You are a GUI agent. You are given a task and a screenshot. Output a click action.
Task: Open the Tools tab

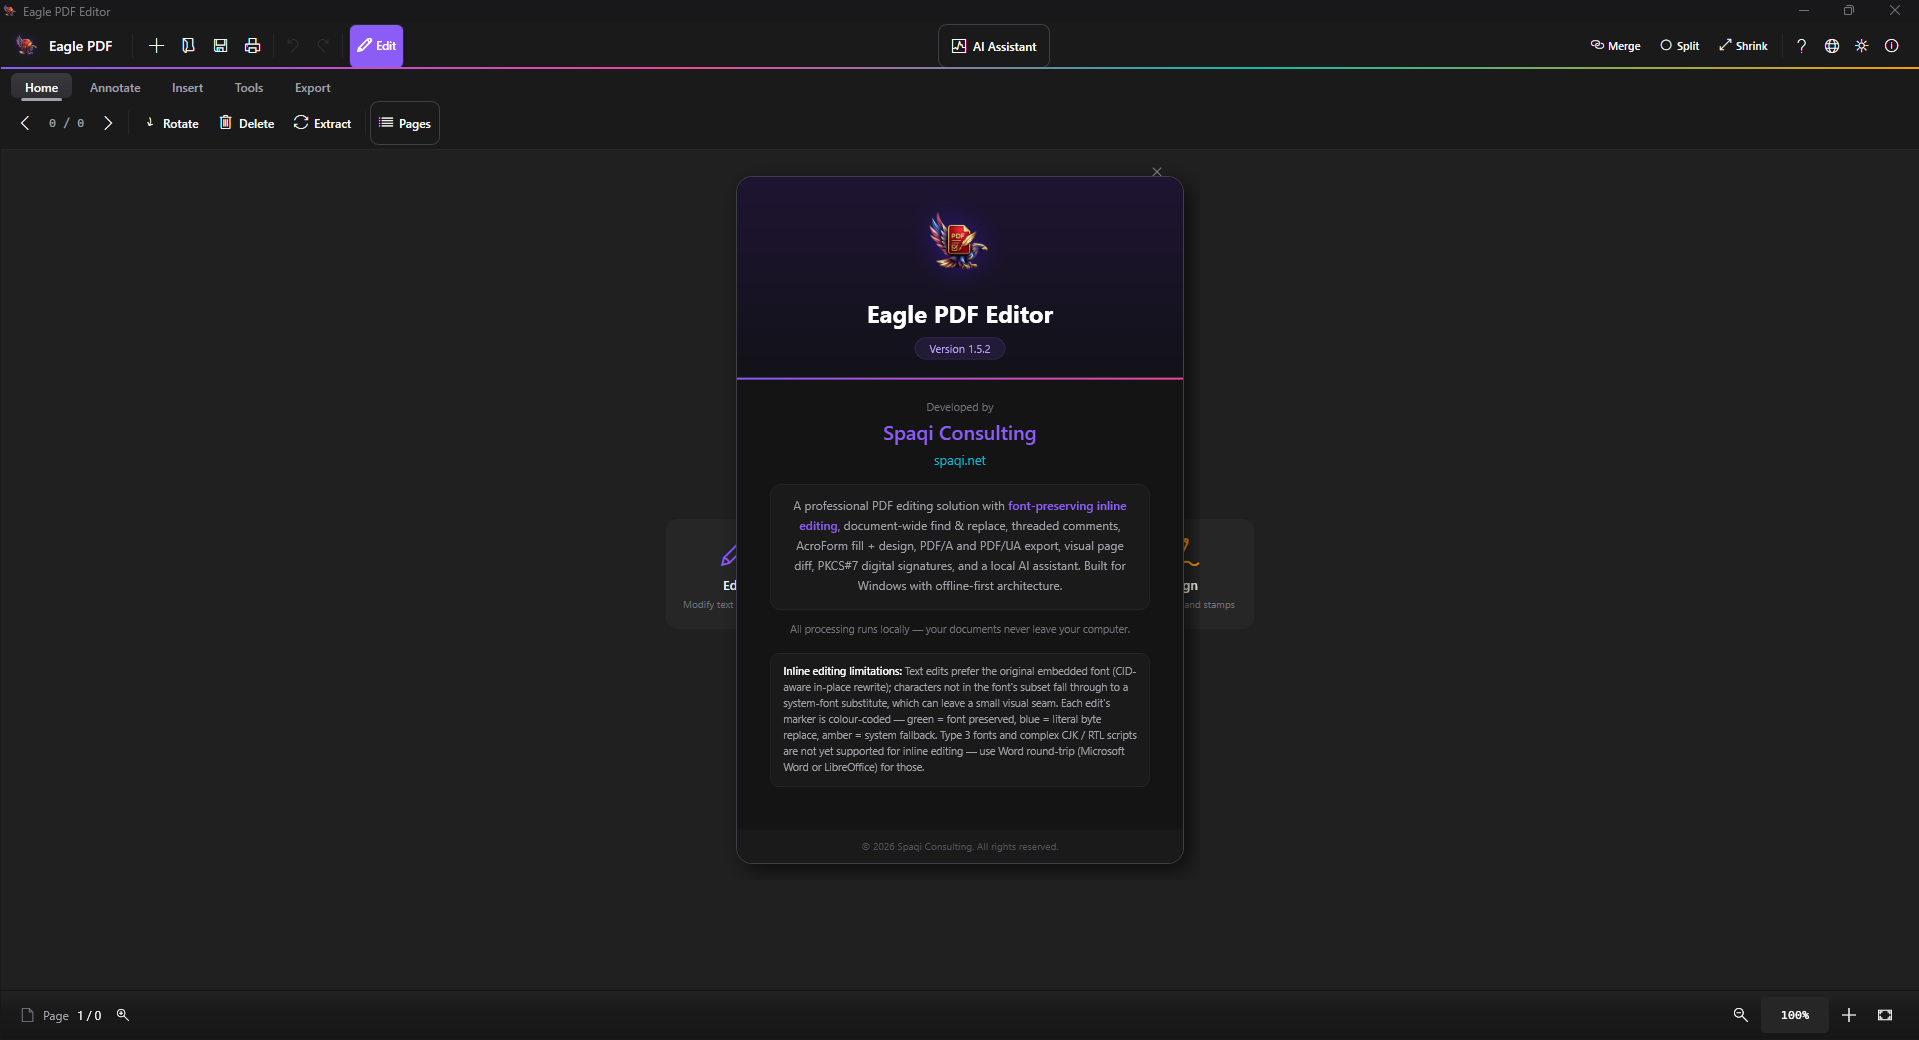(249, 88)
